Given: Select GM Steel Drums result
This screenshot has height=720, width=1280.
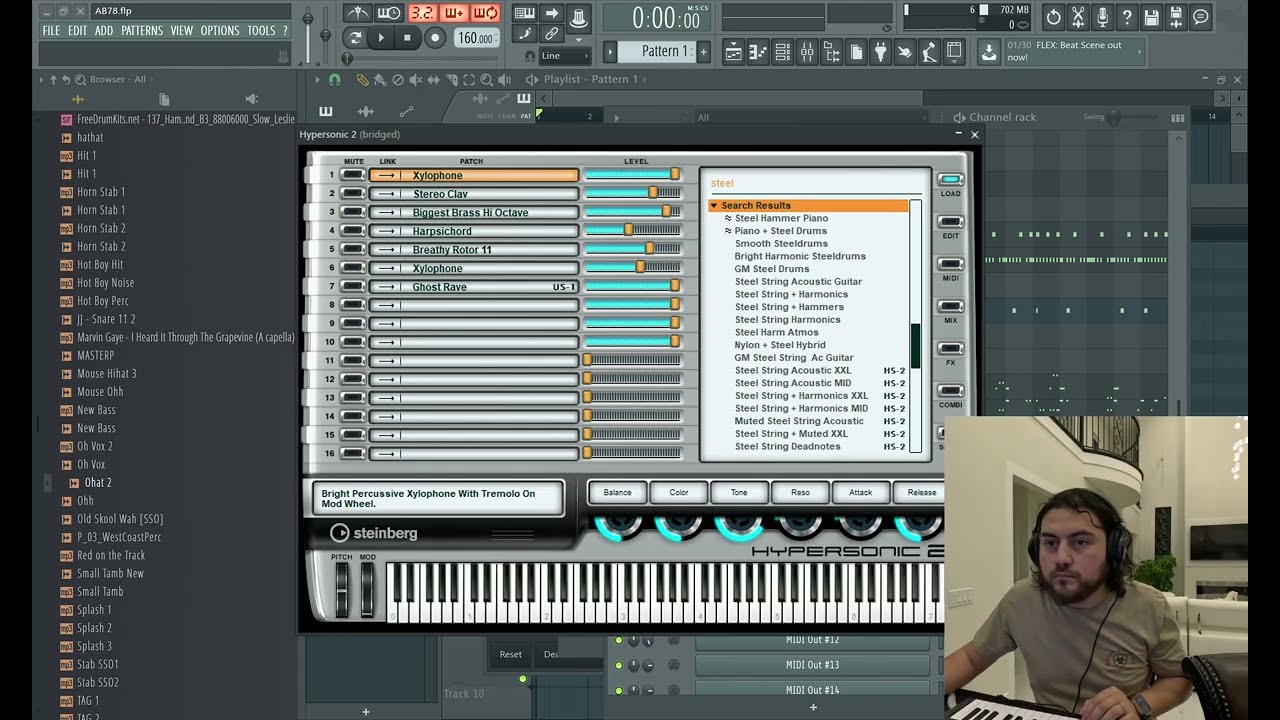Looking at the screenshot, I should 771,269.
